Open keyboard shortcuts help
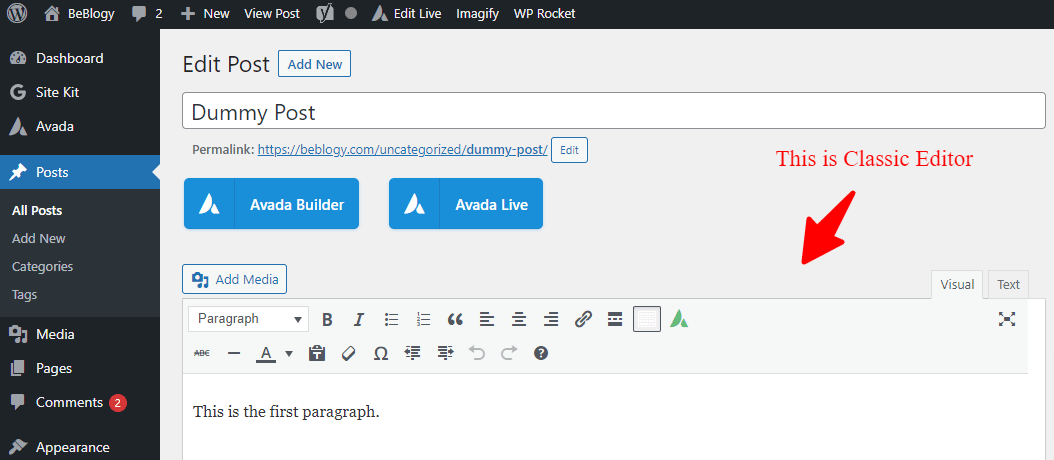 click(x=541, y=353)
